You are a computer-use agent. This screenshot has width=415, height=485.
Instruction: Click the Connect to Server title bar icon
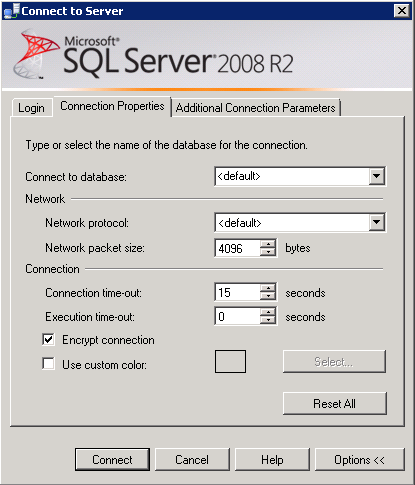[12, 11]
